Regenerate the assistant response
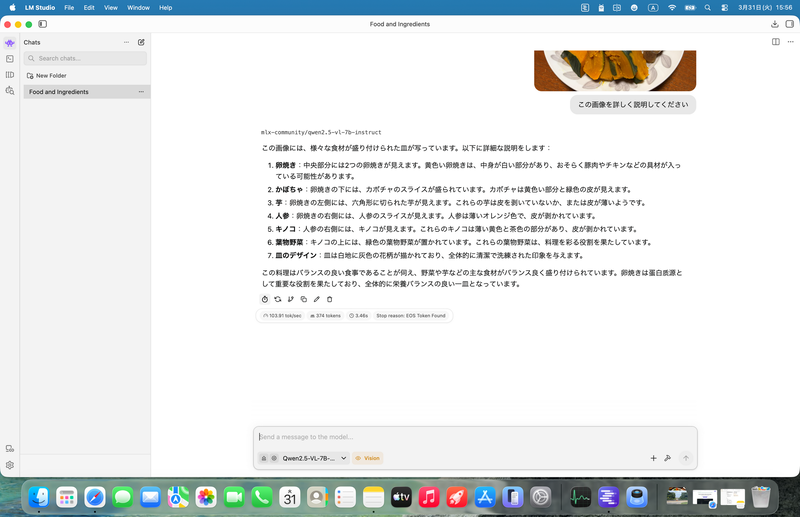Screen dimensions: 800x517 click(x=278, y=299)
